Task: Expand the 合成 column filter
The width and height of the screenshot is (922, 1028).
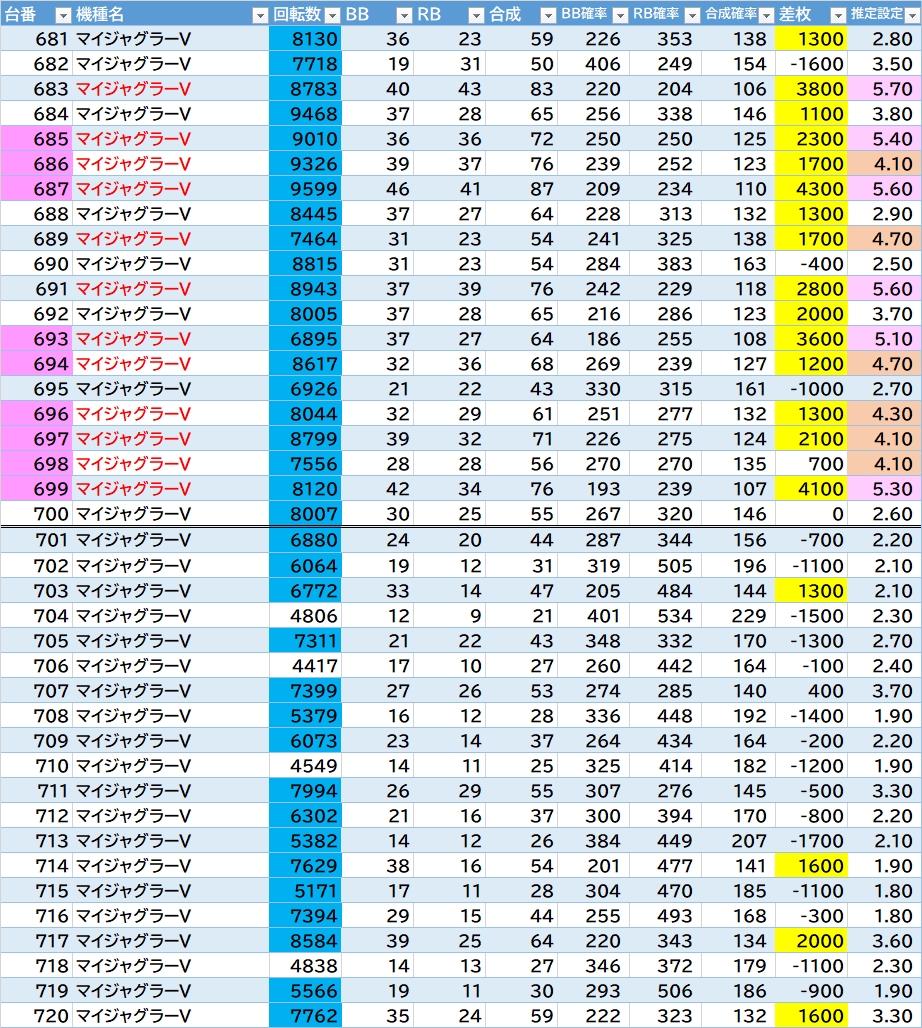Action: click(547, 15)
